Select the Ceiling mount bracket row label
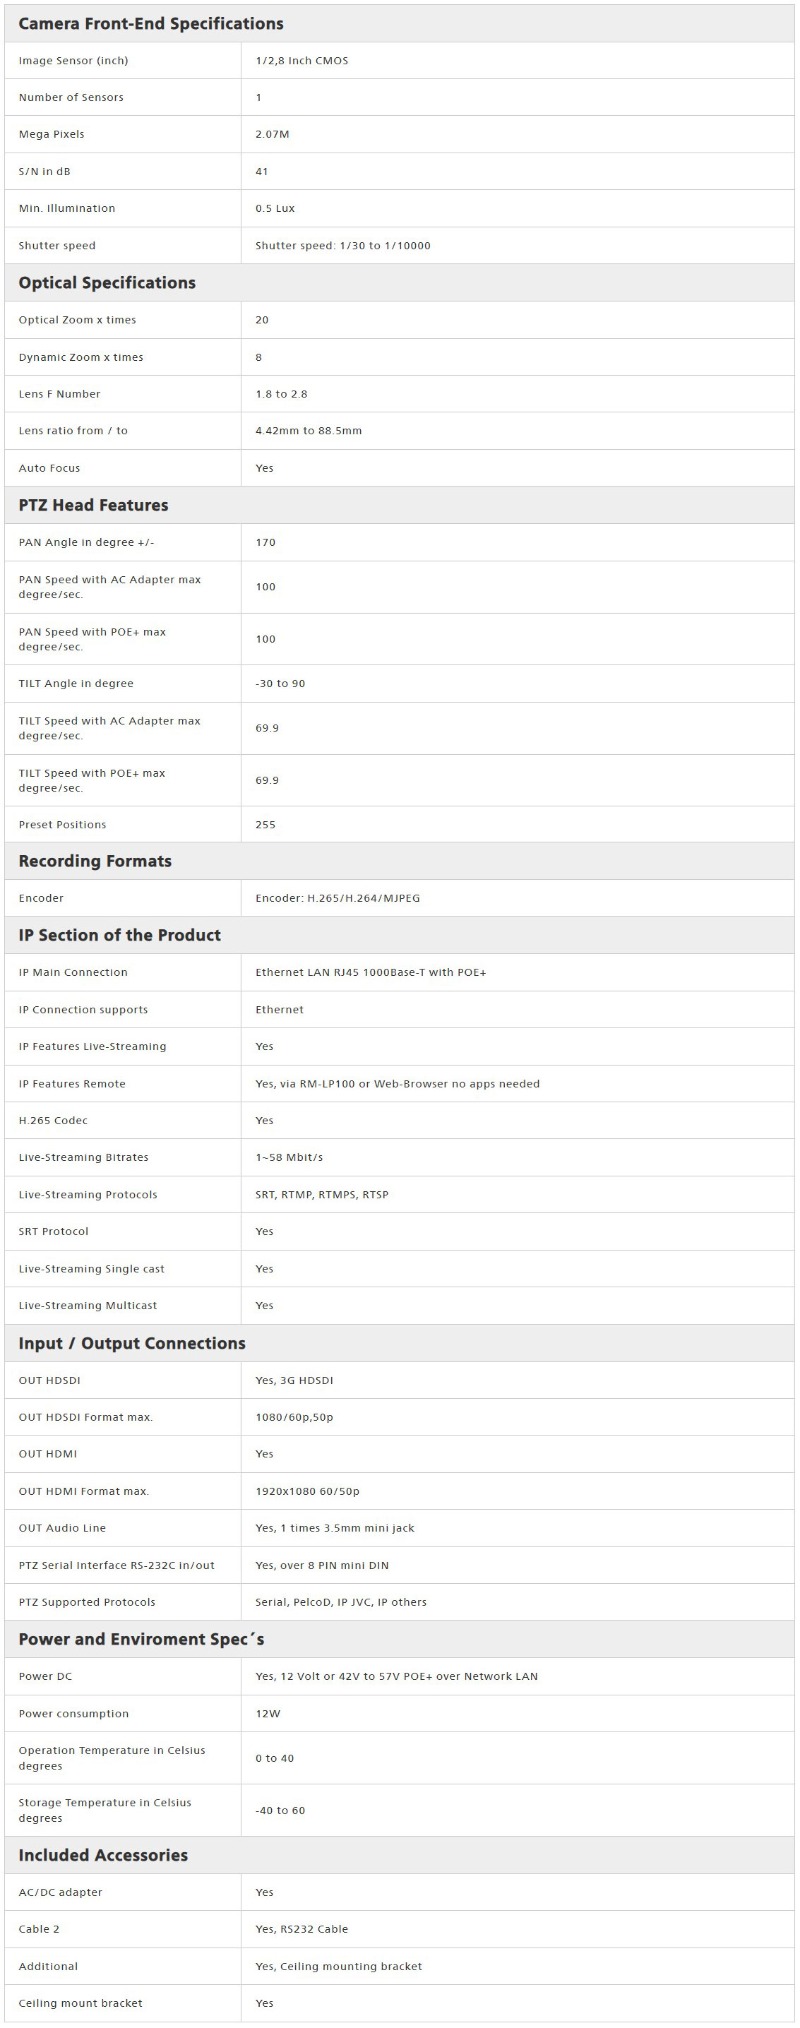This screenshot has width=800, height=2028. coord(80,2003)
